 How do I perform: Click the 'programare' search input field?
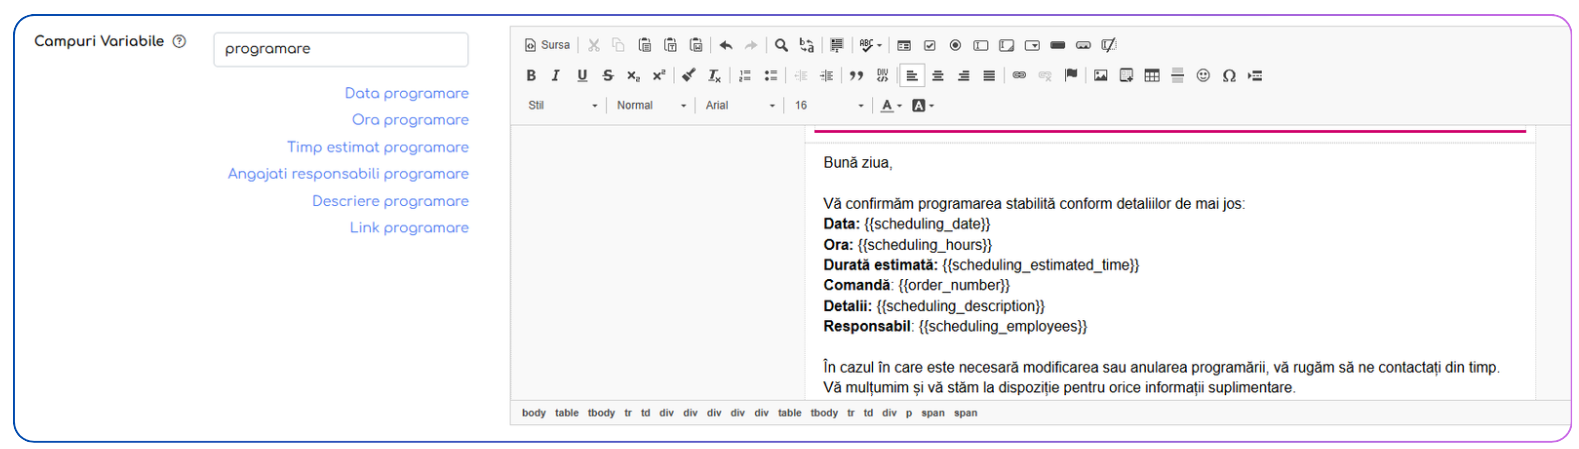click(341, 49)
